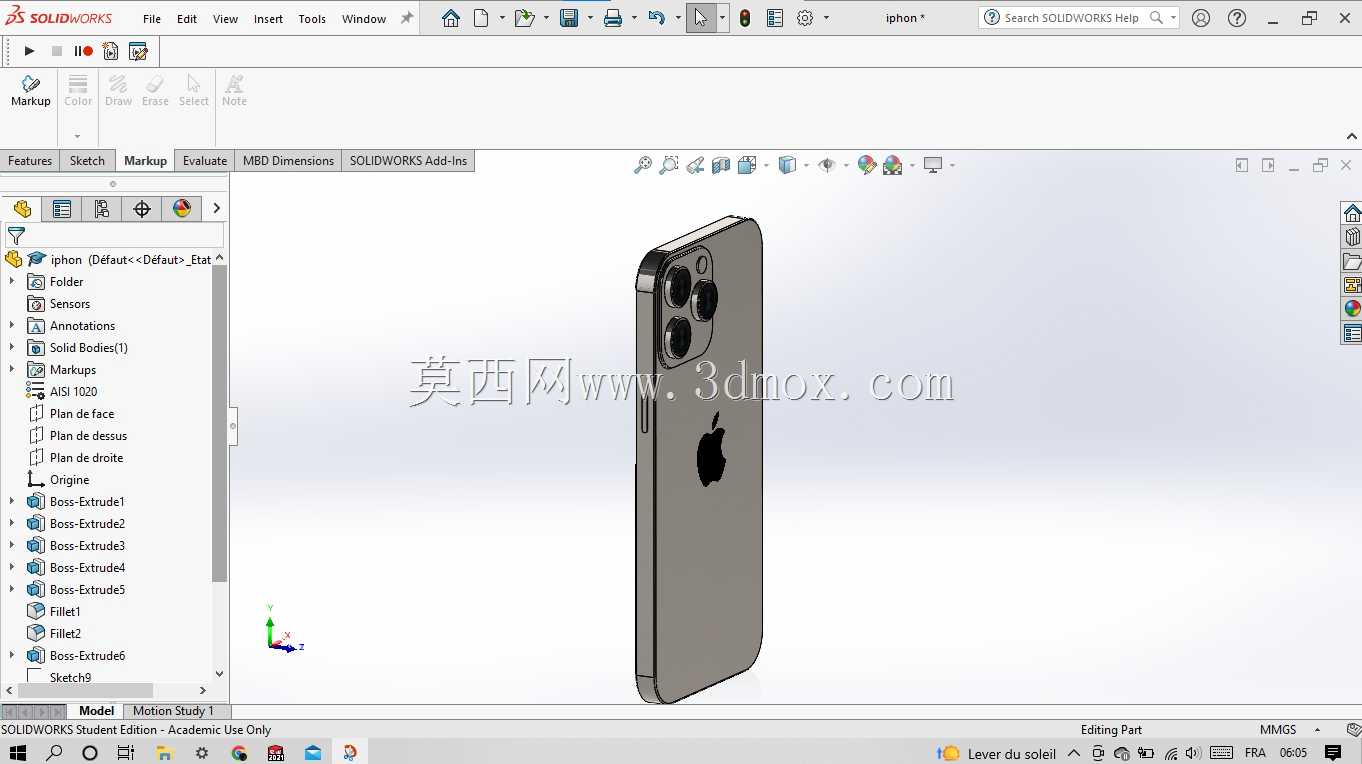Open the Options gear dropdown arrow

[x=826, y=18]
